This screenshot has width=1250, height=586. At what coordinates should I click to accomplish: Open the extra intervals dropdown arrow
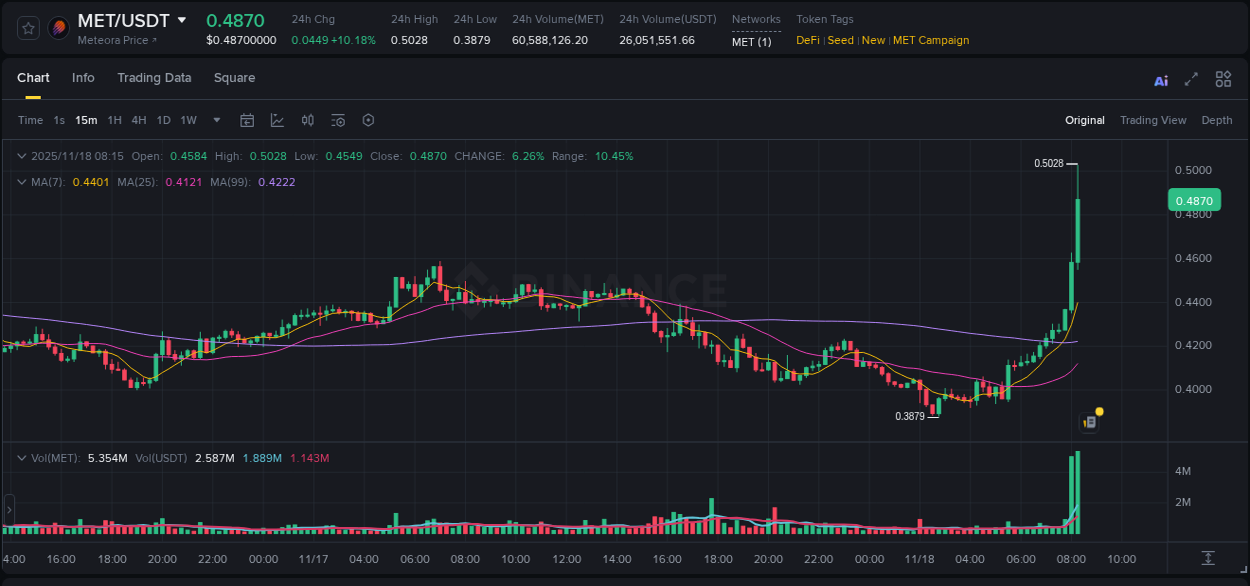tap(215, 120)
